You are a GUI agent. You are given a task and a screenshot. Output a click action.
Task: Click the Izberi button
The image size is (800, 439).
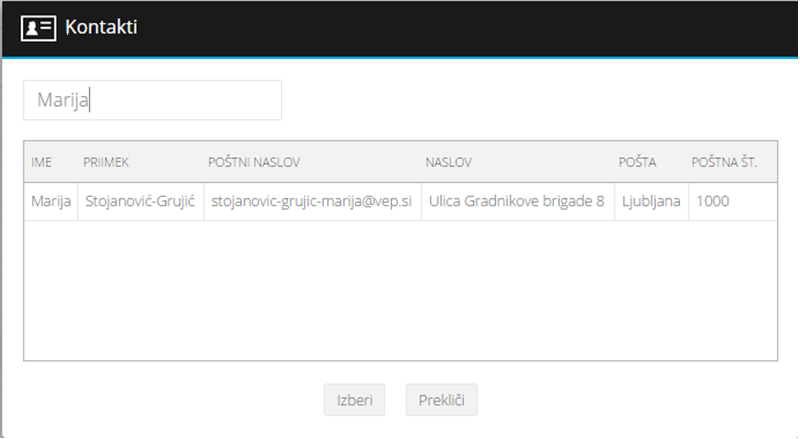click(x=354, y=400)
